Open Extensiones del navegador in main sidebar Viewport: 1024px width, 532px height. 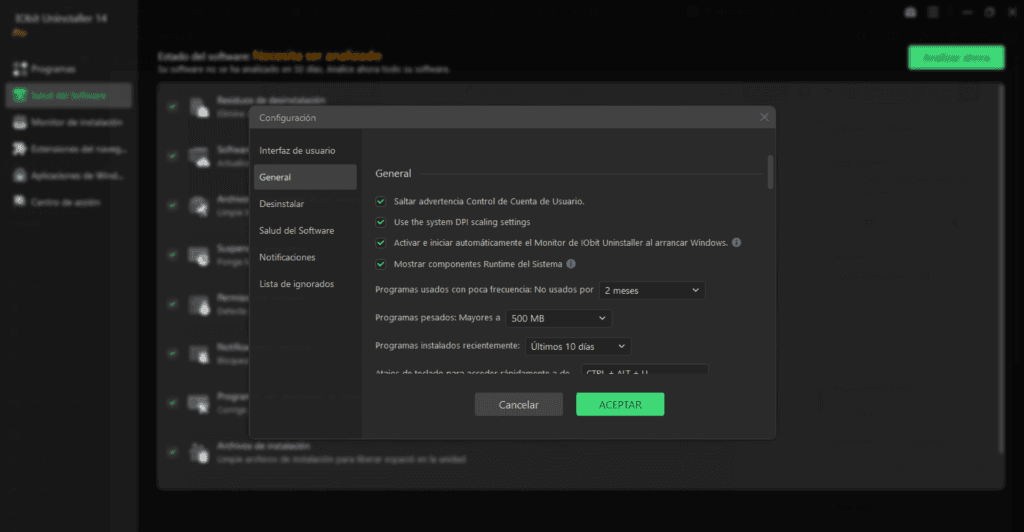coord(69,149)
